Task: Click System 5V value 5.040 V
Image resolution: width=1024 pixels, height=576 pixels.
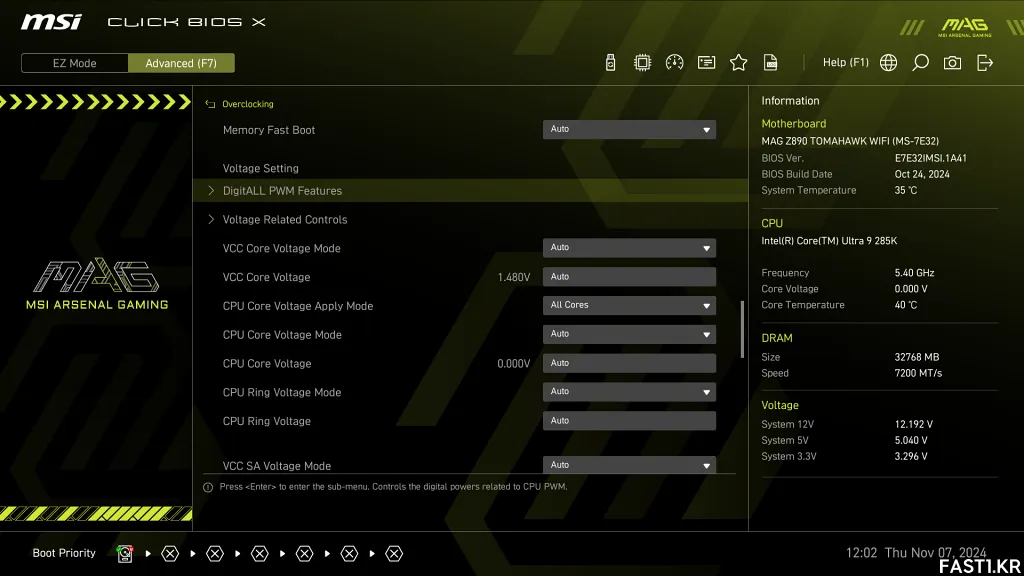Action: click(x=910, y=441)
